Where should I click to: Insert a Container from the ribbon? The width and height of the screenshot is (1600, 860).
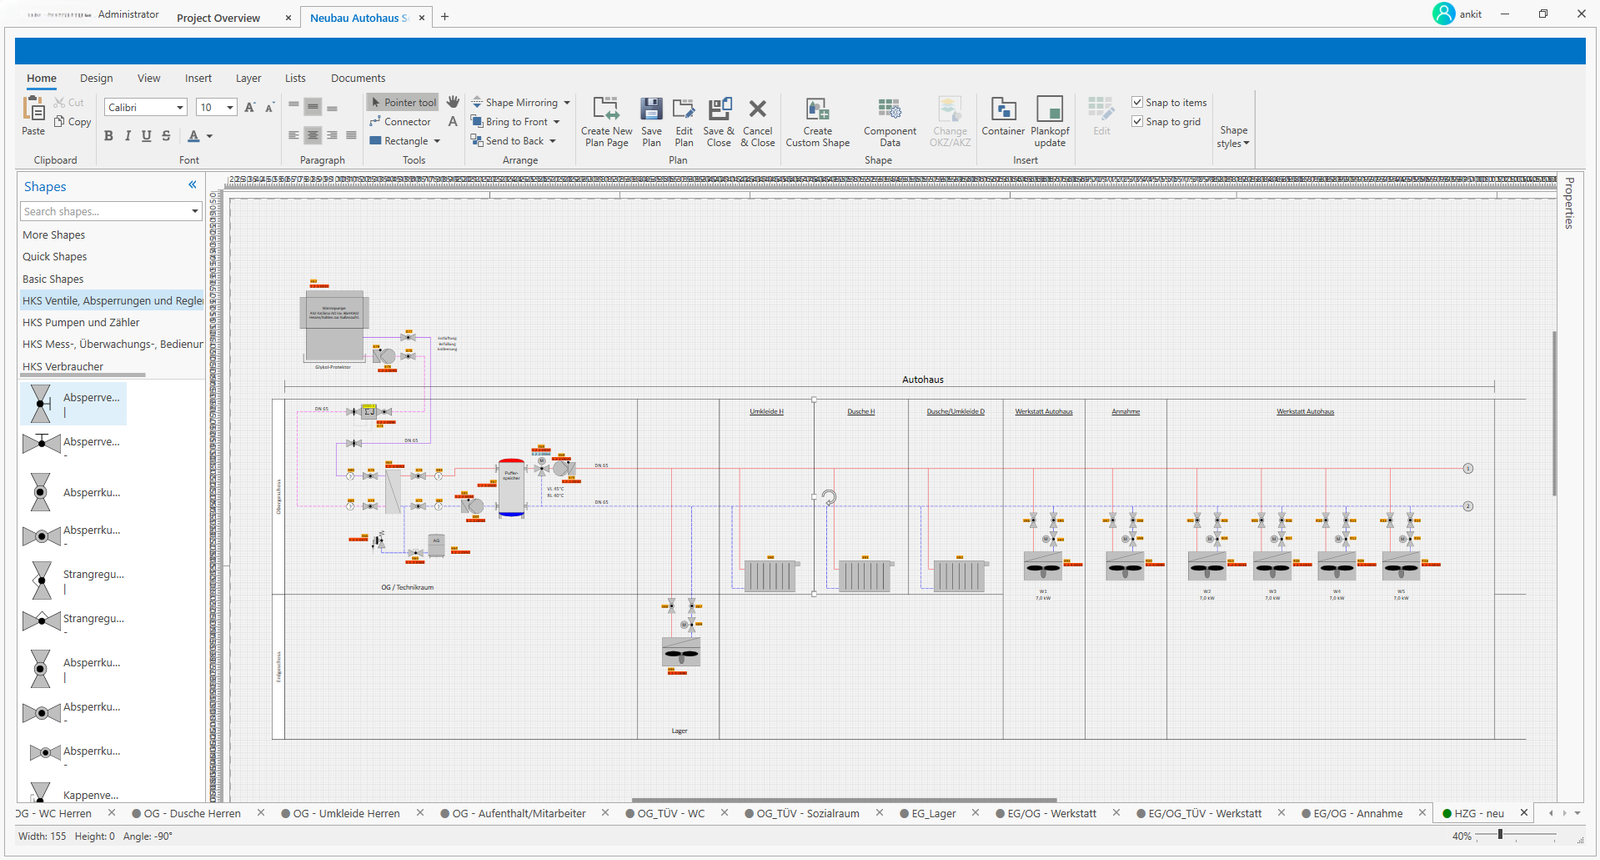click(1003, 110)
